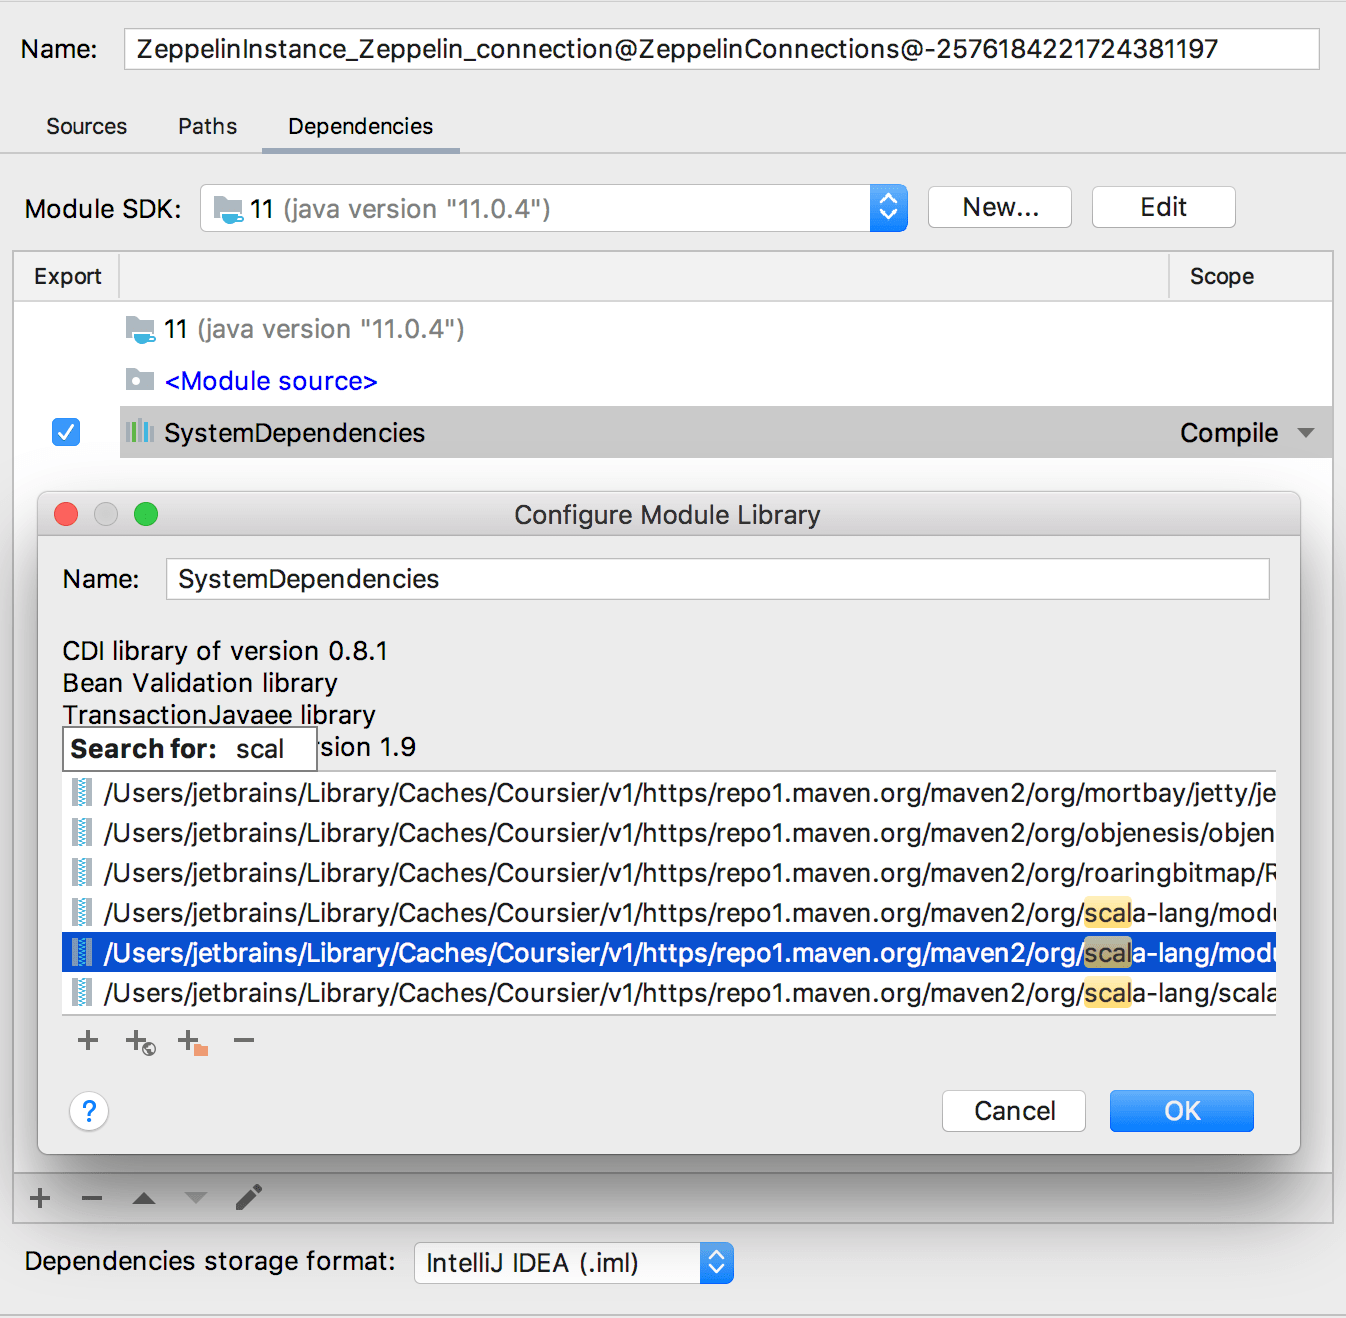The height and width of the screenshot is (1318, 1346).
Task: Open help with the question mark icon
Action: 89,1111
